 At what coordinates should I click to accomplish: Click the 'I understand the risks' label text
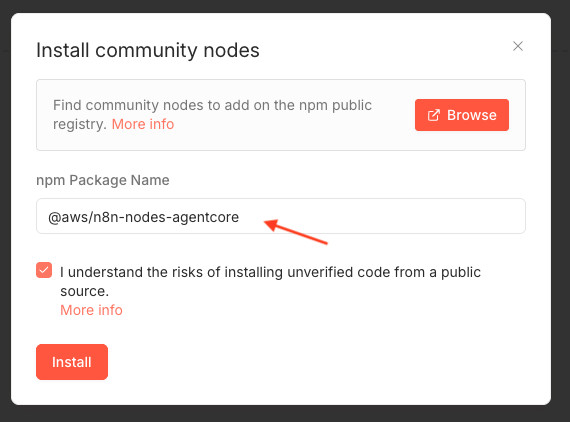coord(270,281)
